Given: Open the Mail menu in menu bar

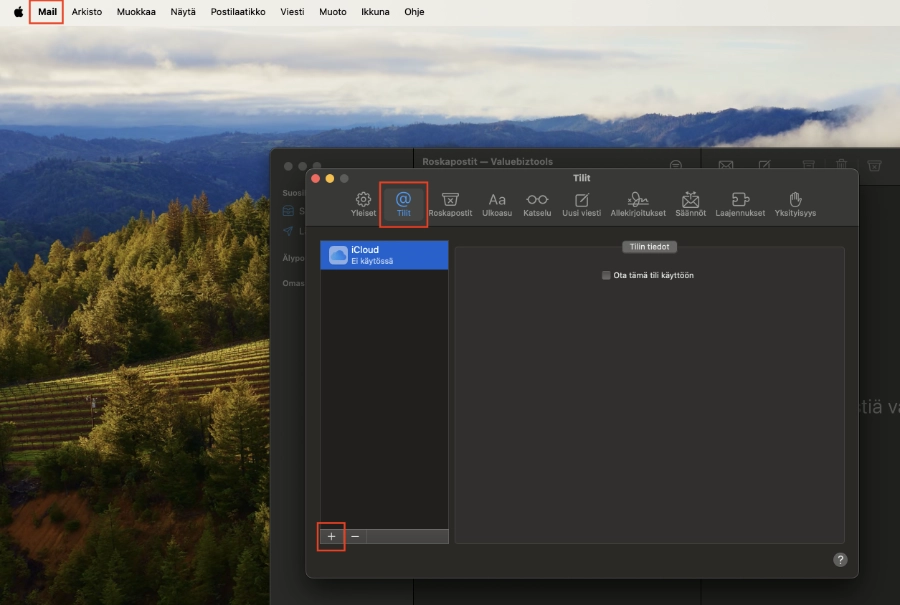Looking at the screenshot, I should click(x=47, y=11).
